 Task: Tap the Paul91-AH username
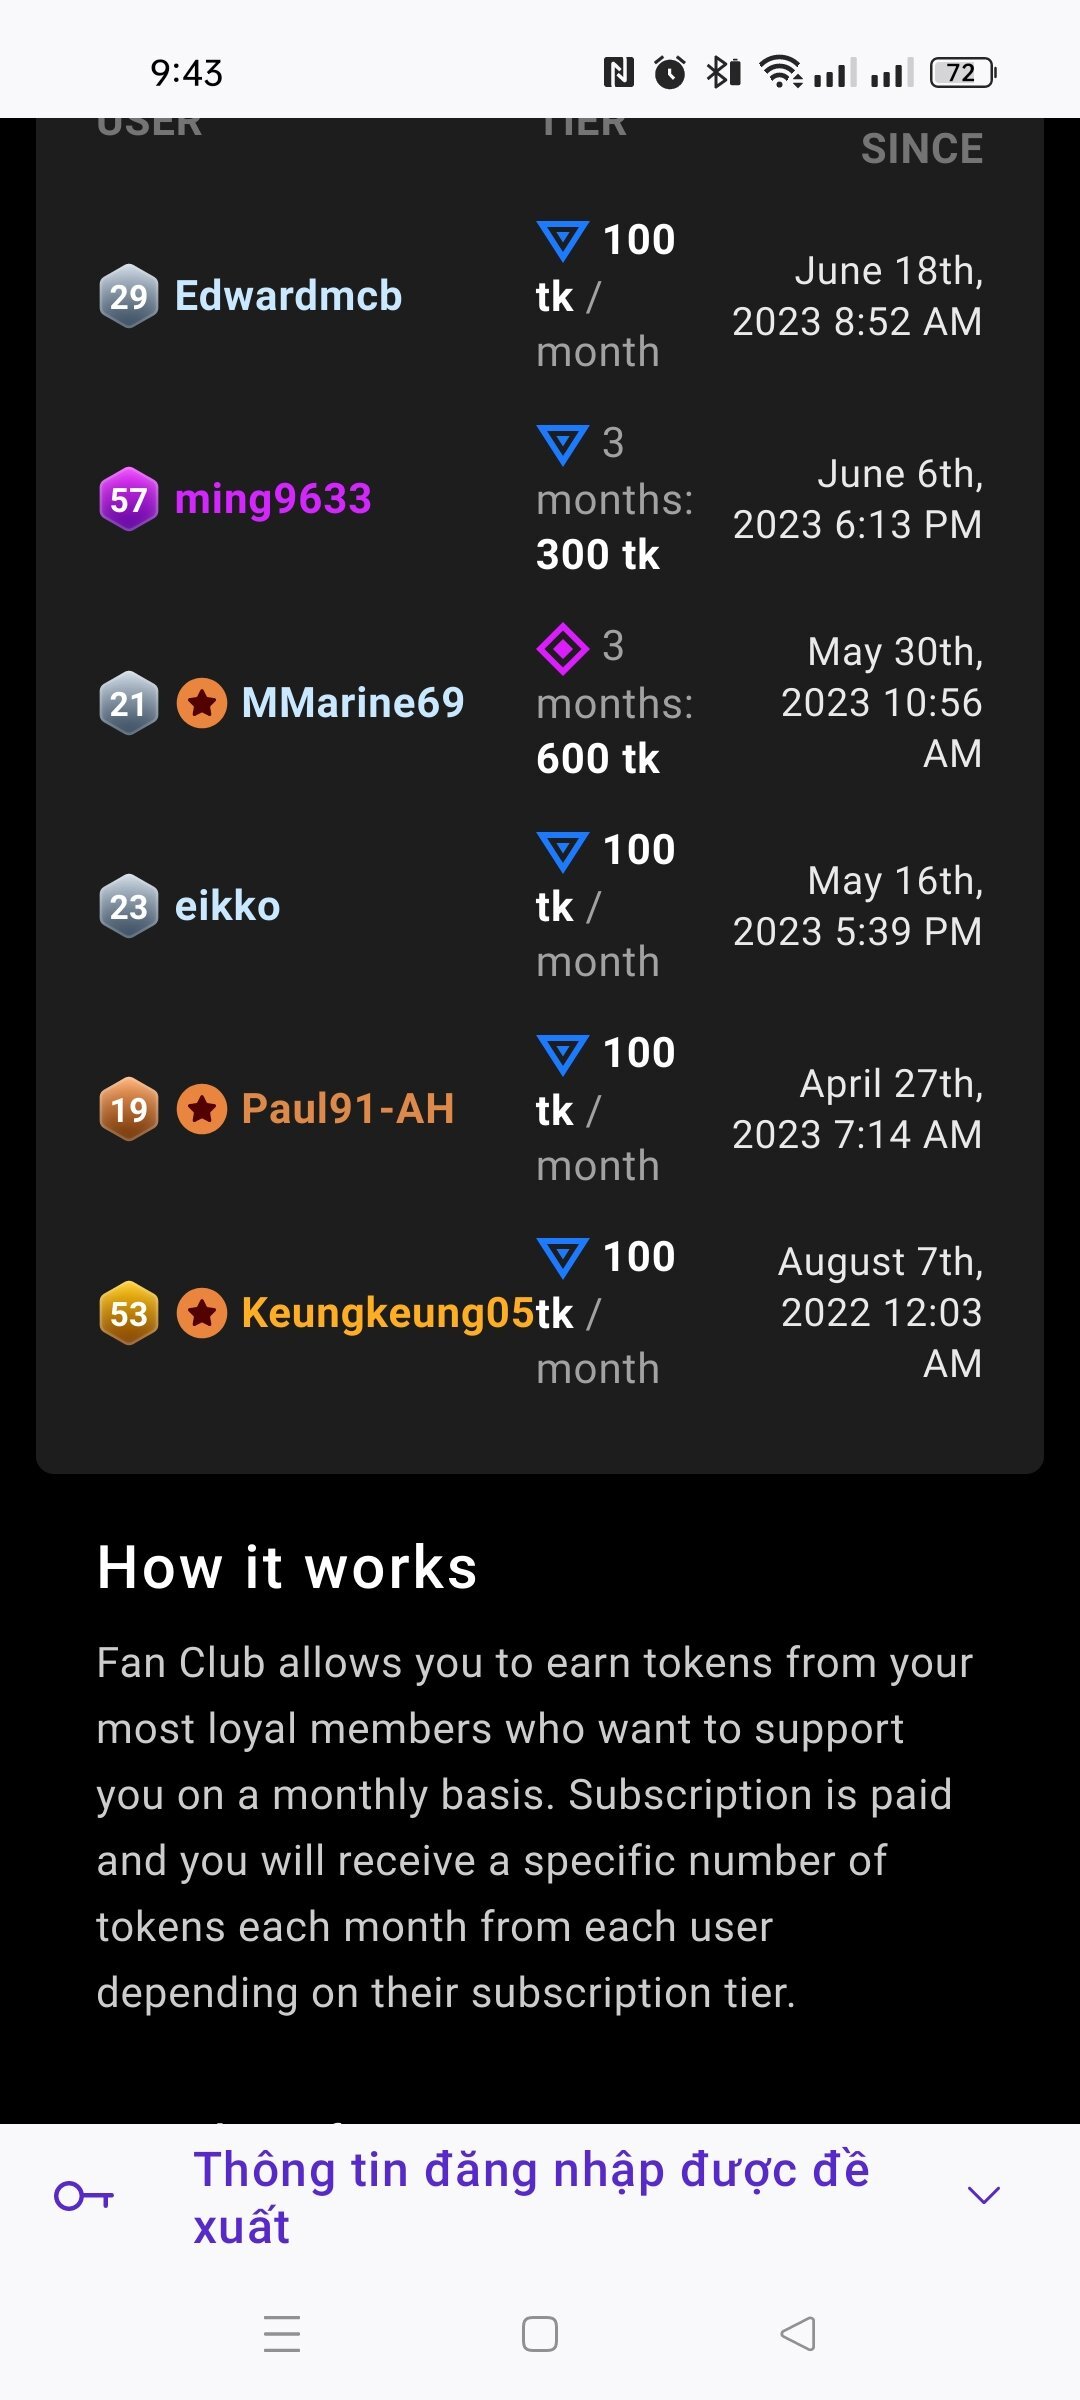point(348,1109)
